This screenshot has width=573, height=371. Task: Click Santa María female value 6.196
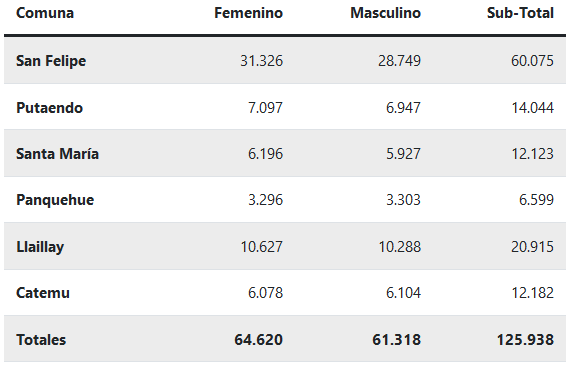tap(266, 154)
